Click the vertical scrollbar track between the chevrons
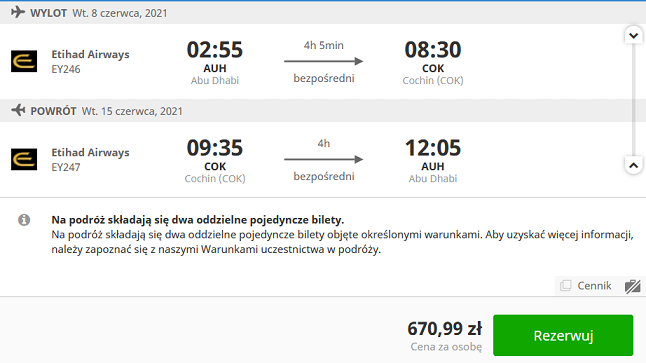The height and width of the screenshot is (363, 646). pos(634,100)
